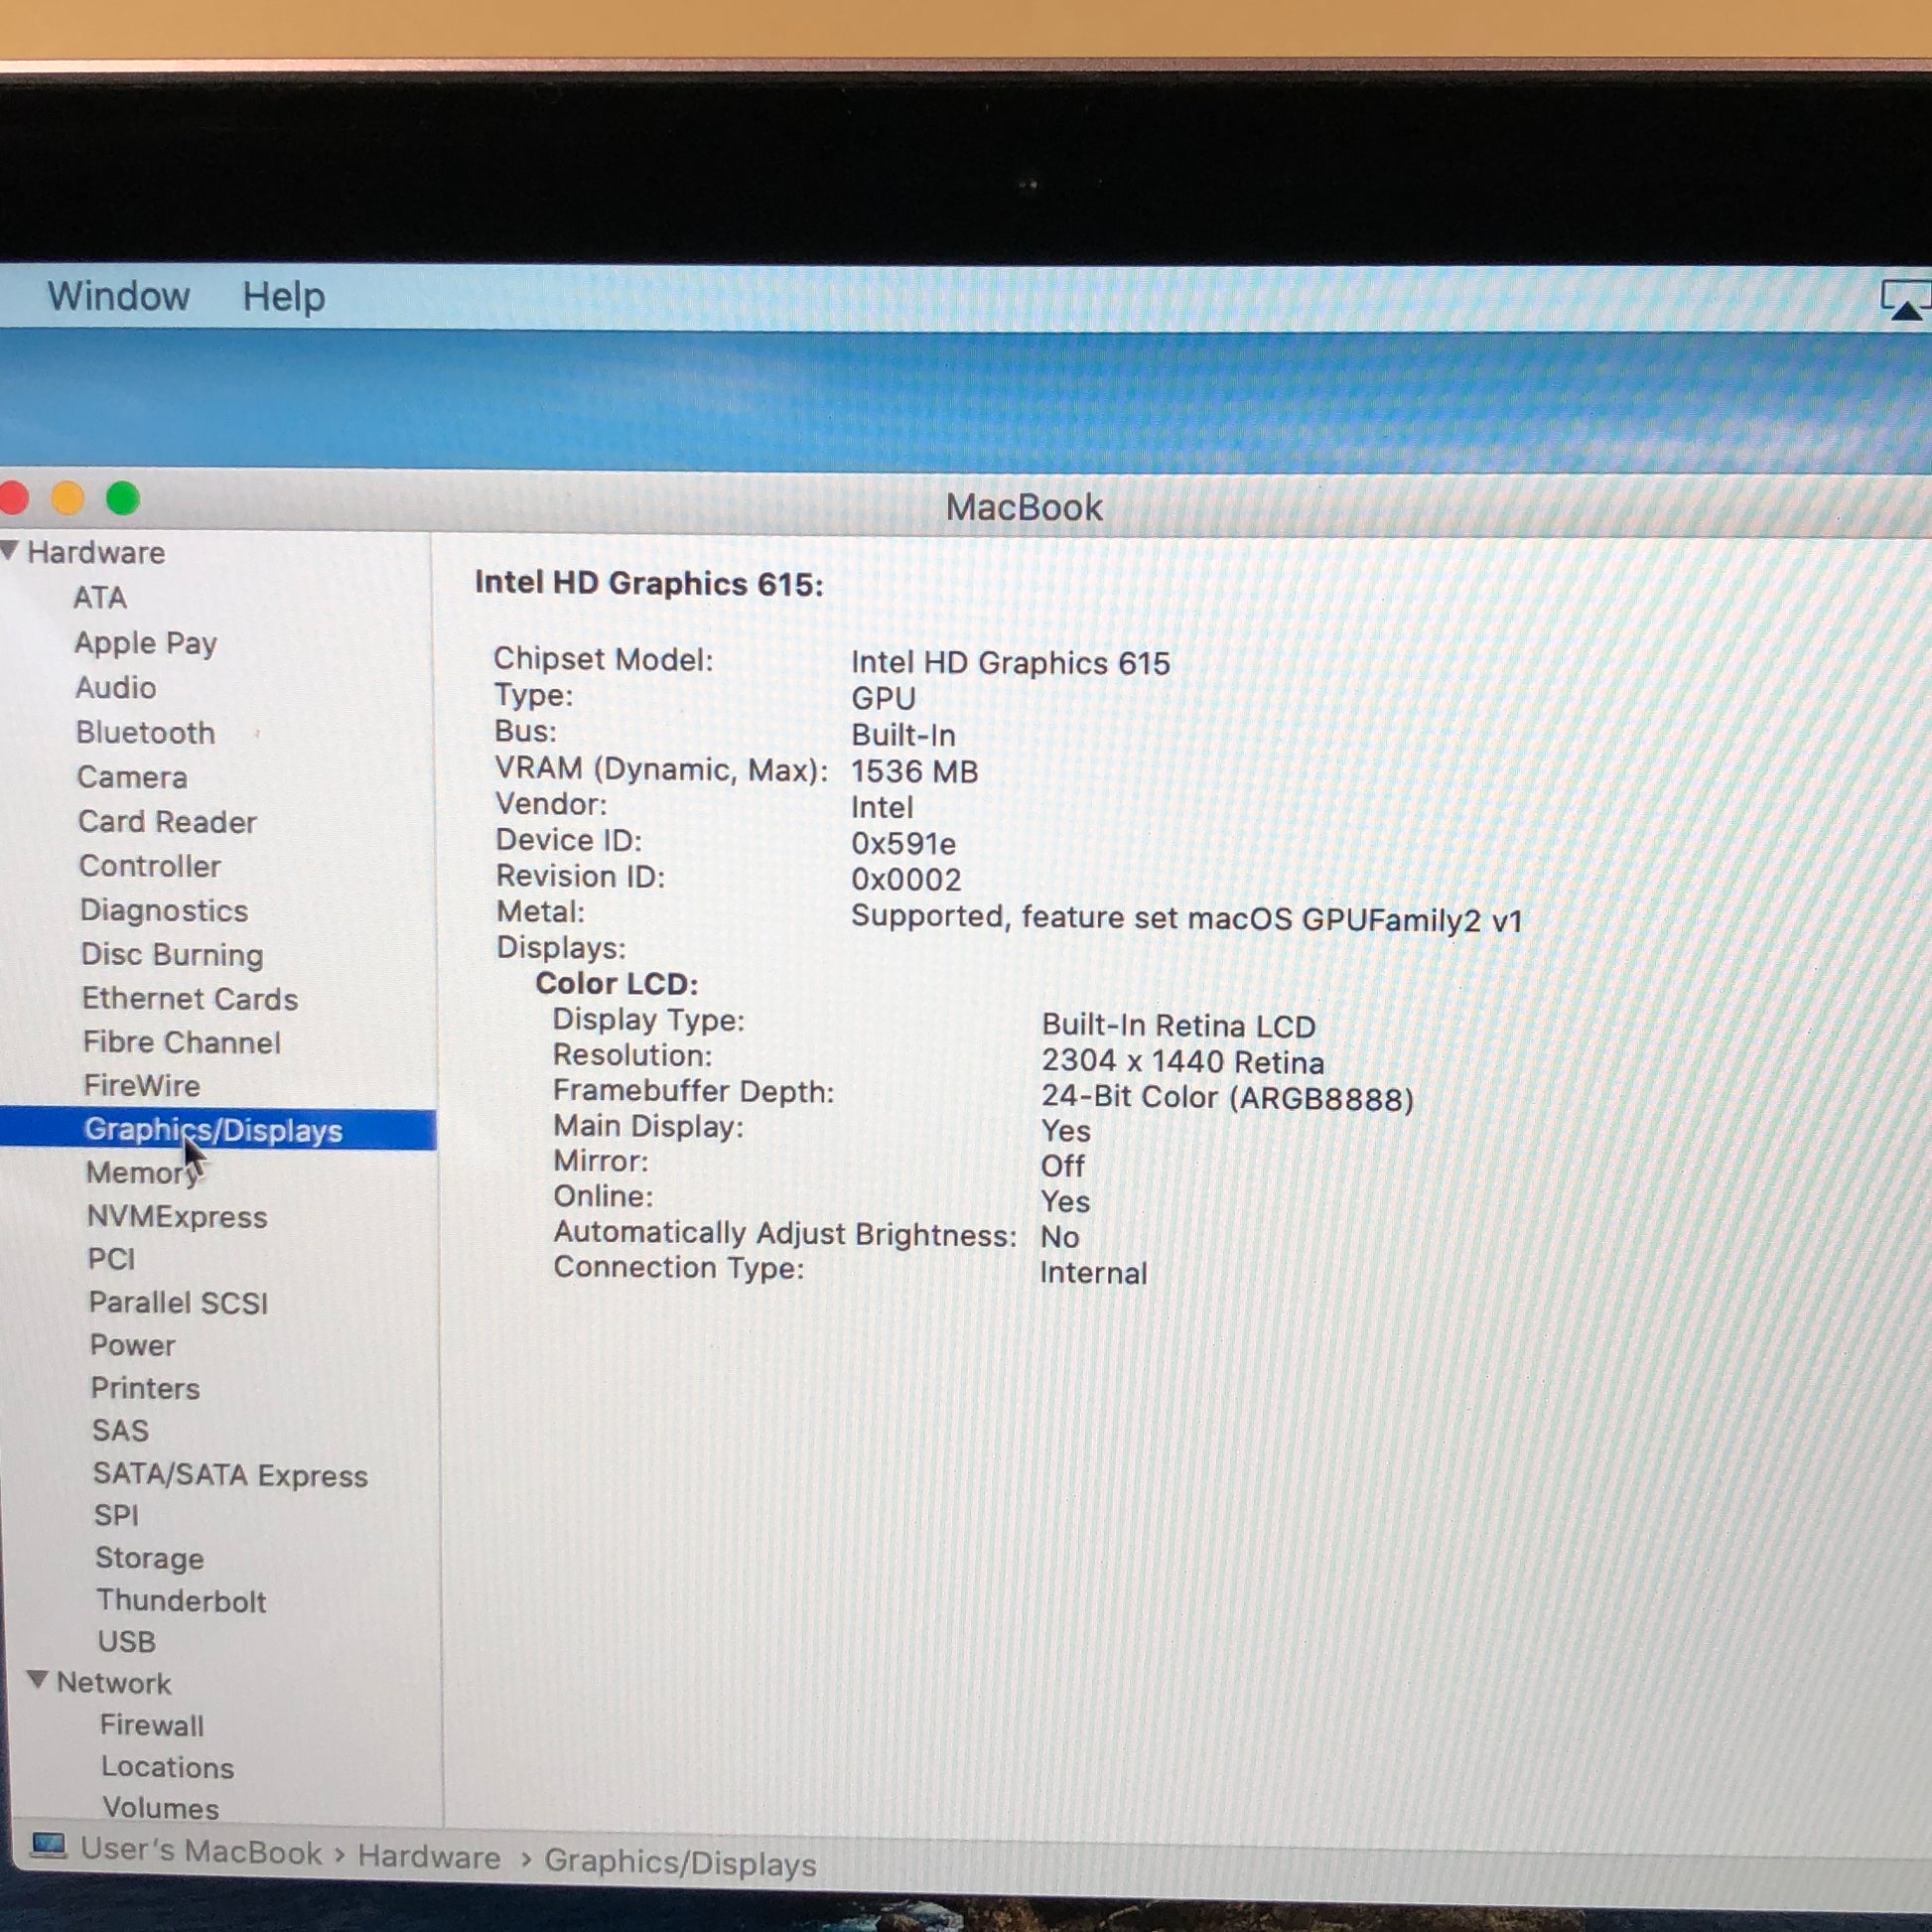Select Parallel SCSI in the sidebar
This screenshot has width=1932, height=1932.
pos(178,1302)
